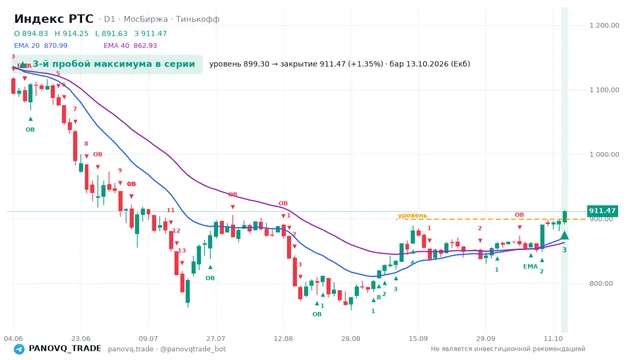Click the '09.07' date axis label
Screen dimensions: 640x360
point(148,339)
